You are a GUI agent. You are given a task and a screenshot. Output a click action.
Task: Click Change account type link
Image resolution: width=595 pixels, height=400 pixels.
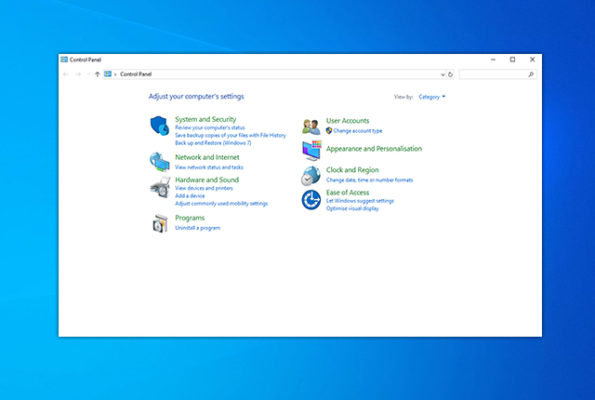click(x=358, y=131)
